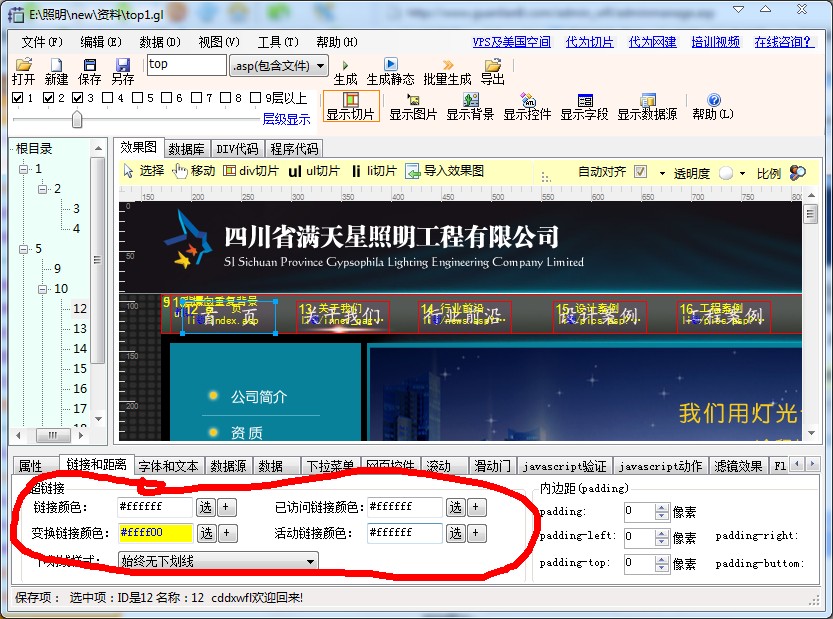The height and width of the screenshot is (619, 833).
Task: Open the 编辑(E) menu
Action: [x=101, y=42]
